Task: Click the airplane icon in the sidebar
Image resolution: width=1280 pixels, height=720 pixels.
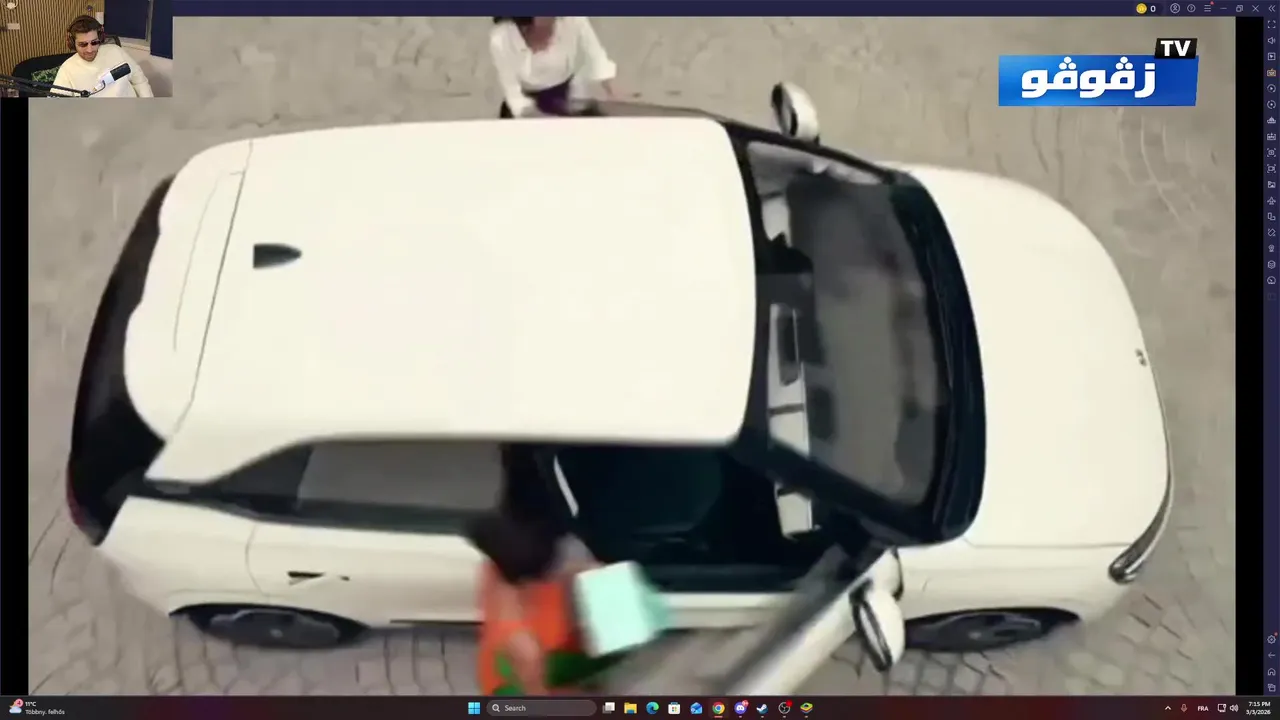Action: coord(1271,201)
